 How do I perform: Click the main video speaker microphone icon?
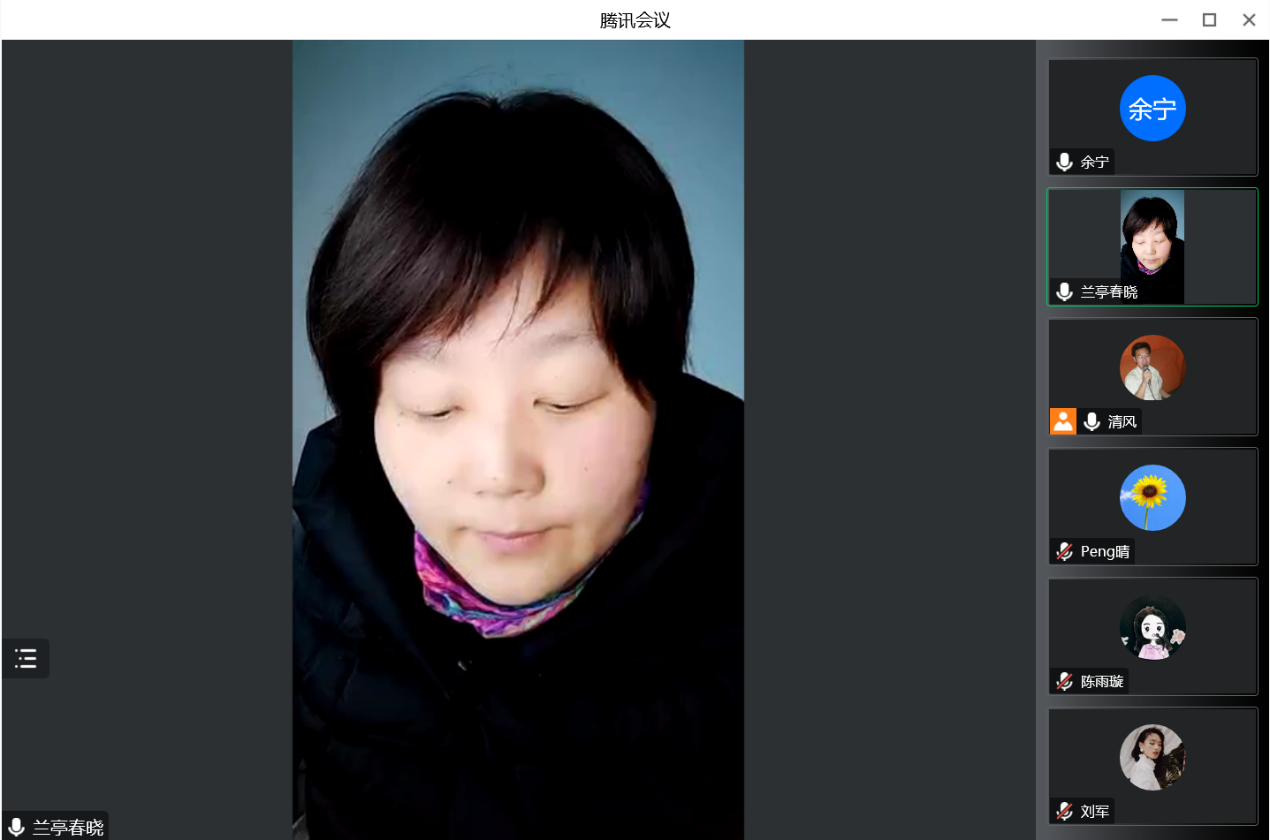coord(16,828)
